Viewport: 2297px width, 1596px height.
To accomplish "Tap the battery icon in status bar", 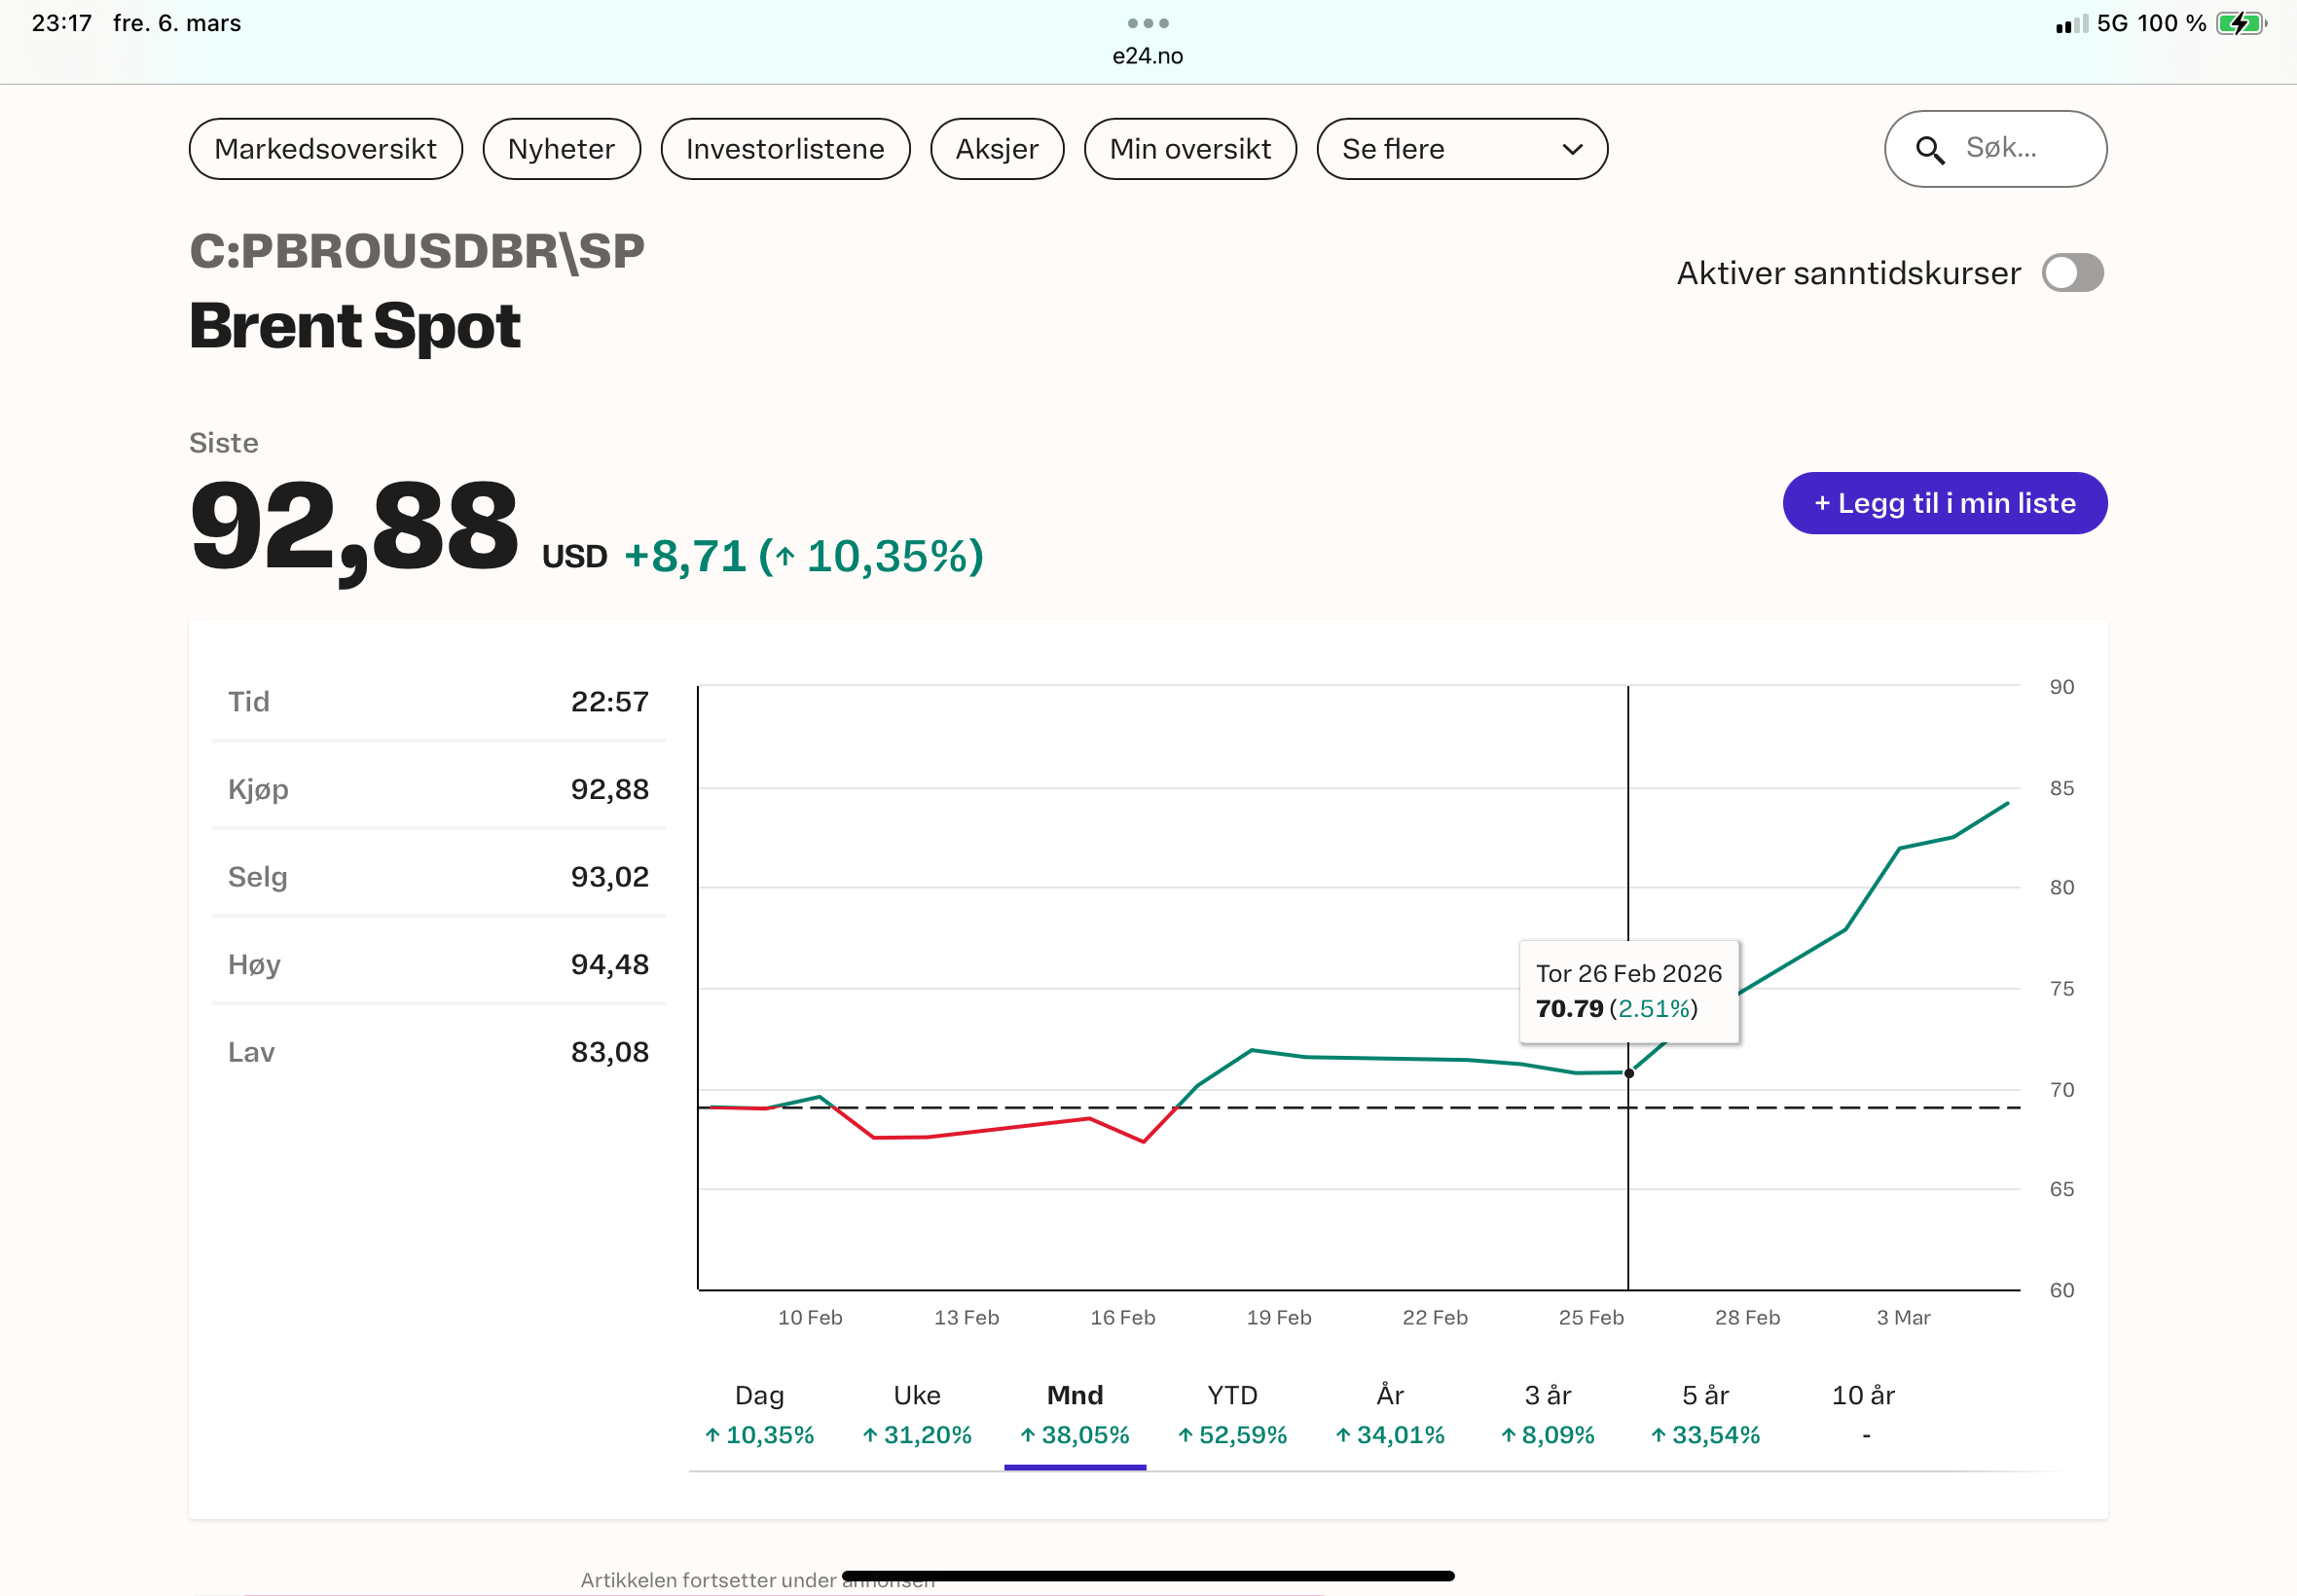I will 2241,23.
